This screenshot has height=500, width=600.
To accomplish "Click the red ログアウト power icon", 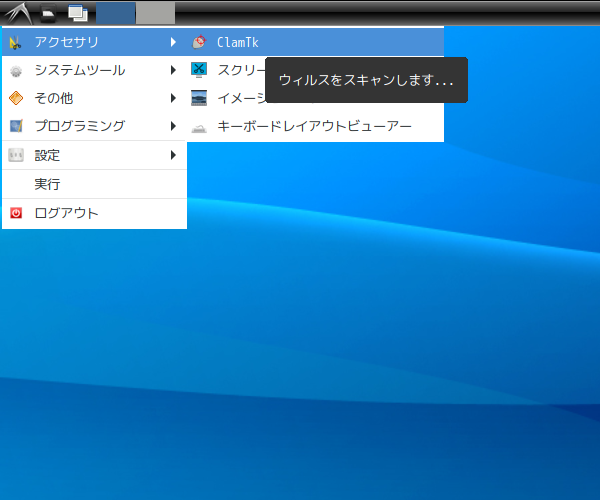I will (16, 213).
